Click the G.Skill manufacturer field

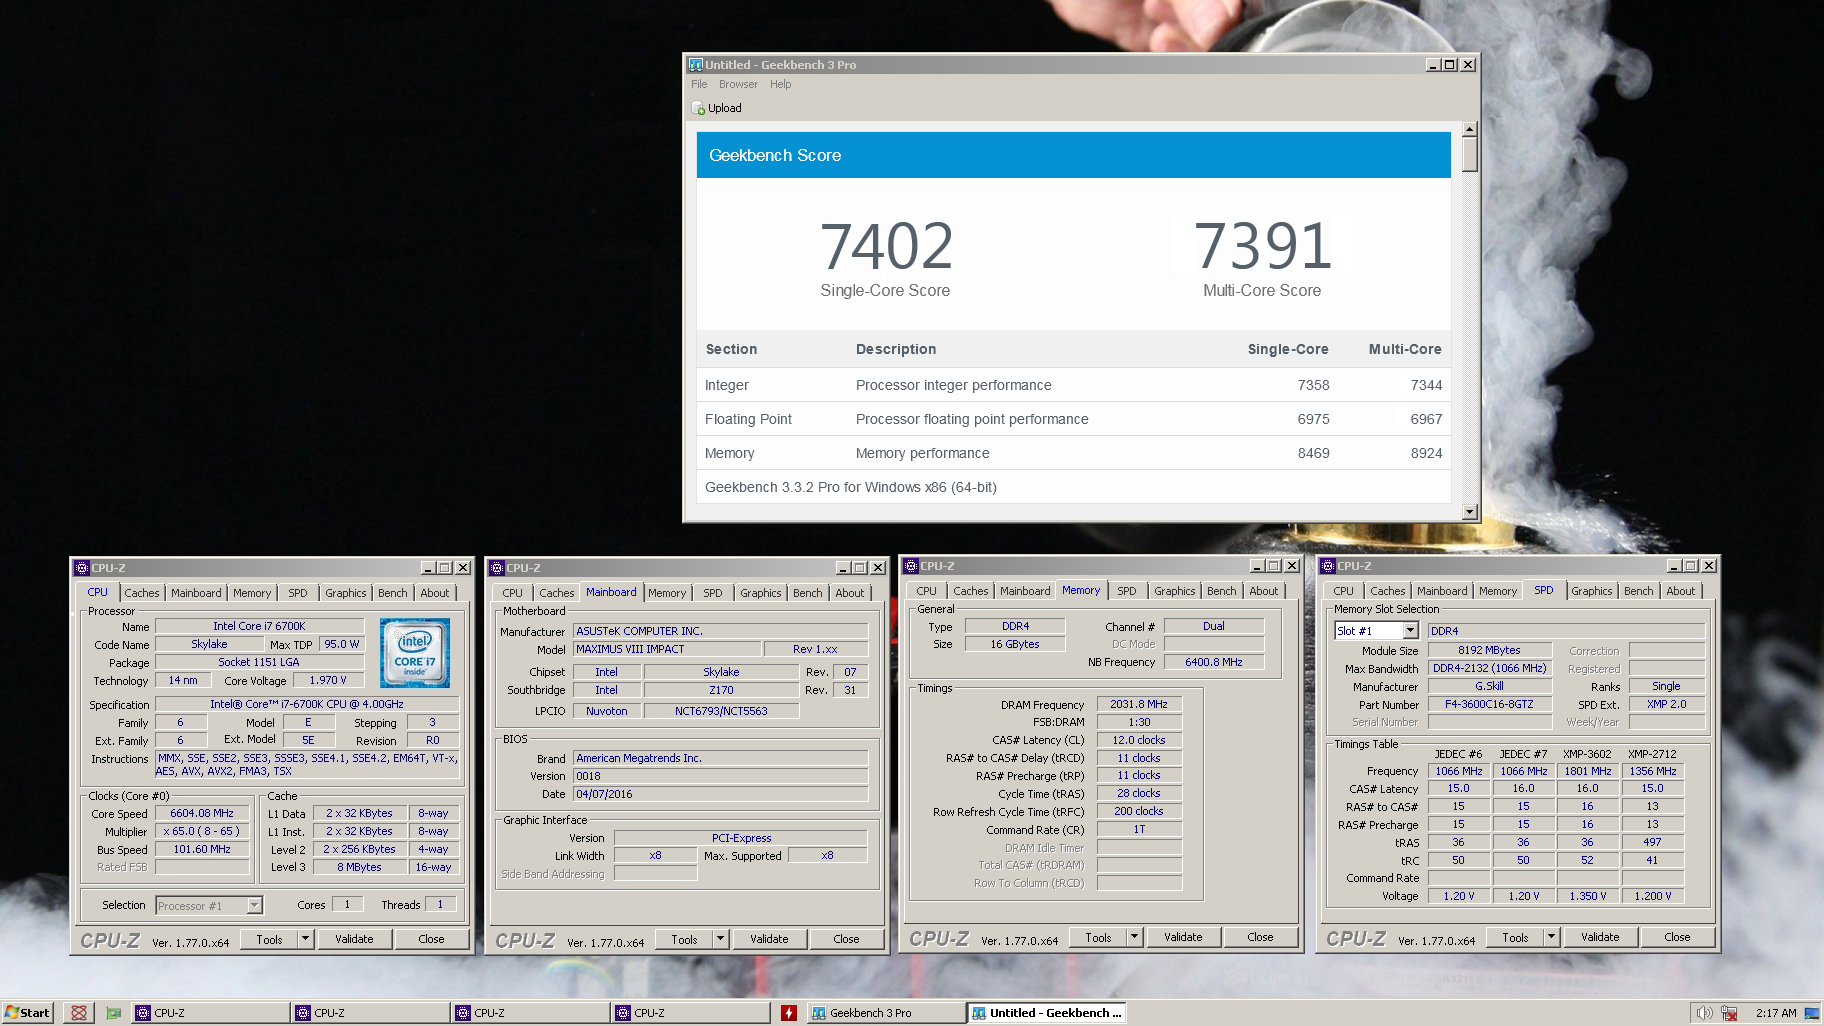[1489, 686]
